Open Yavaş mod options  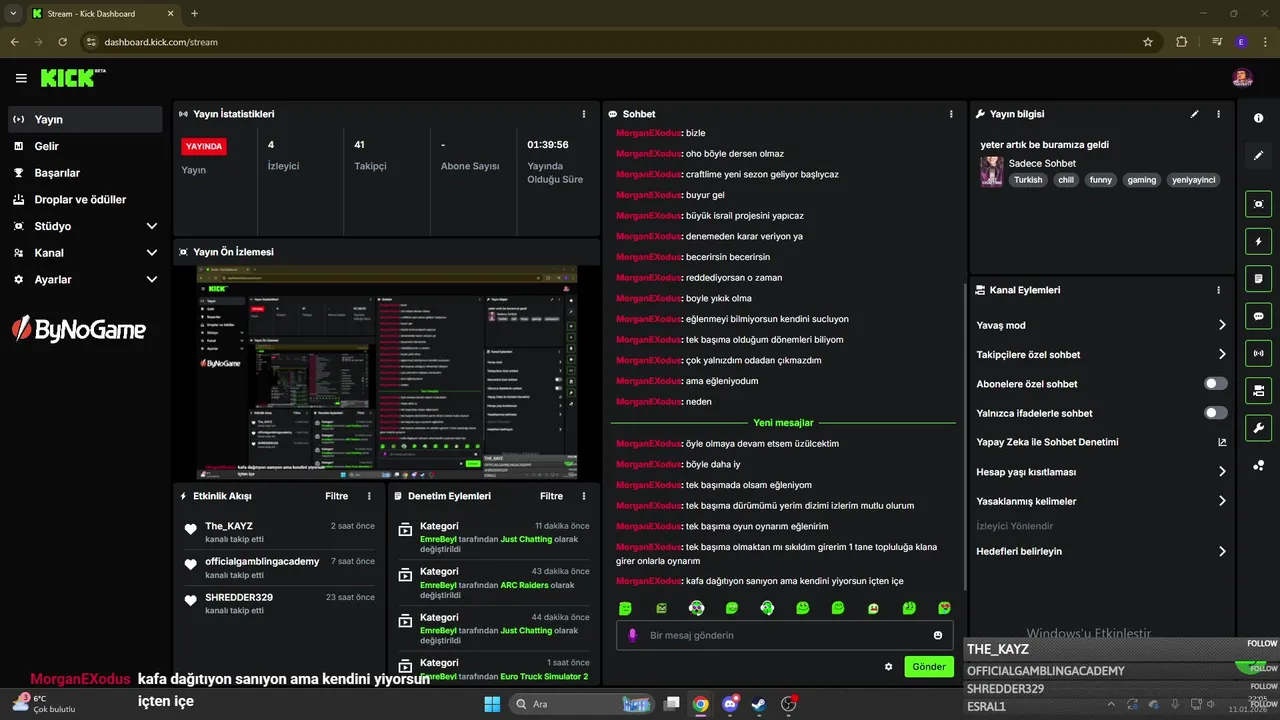[x=1102, y=325]
